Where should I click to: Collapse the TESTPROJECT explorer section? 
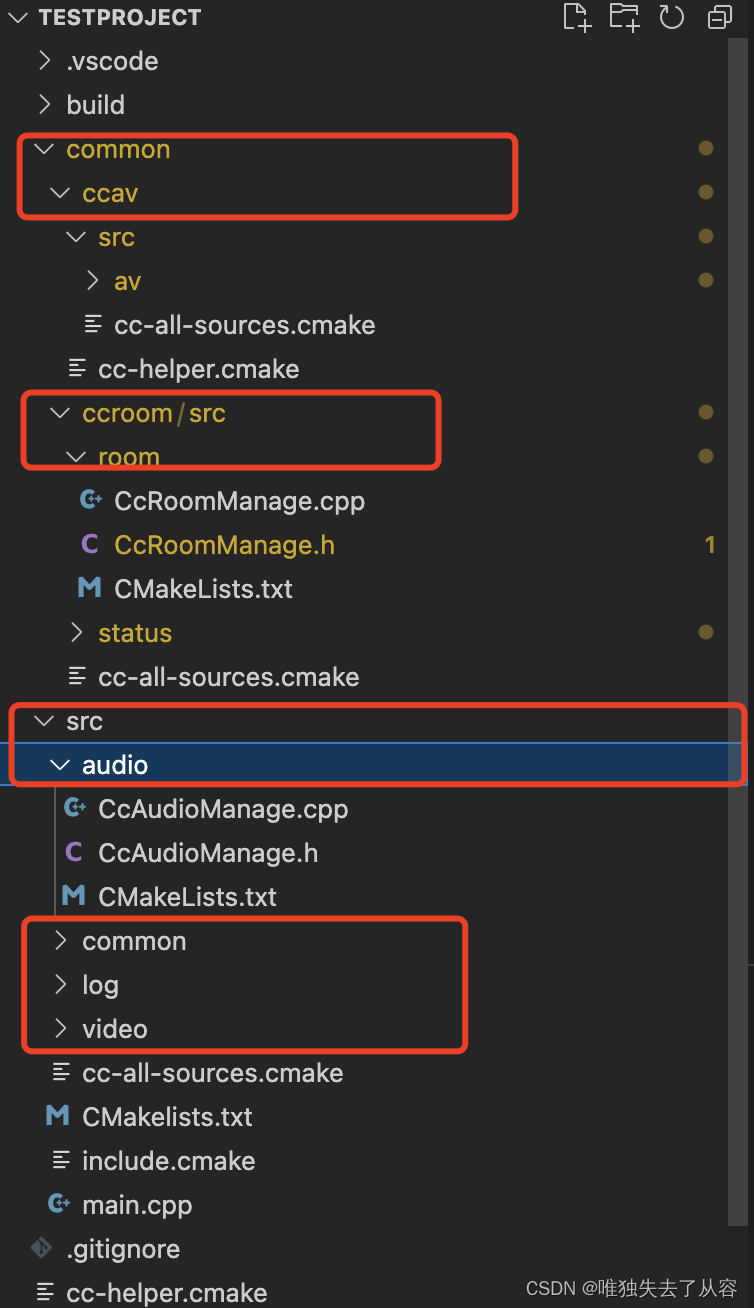coord(16,17)
